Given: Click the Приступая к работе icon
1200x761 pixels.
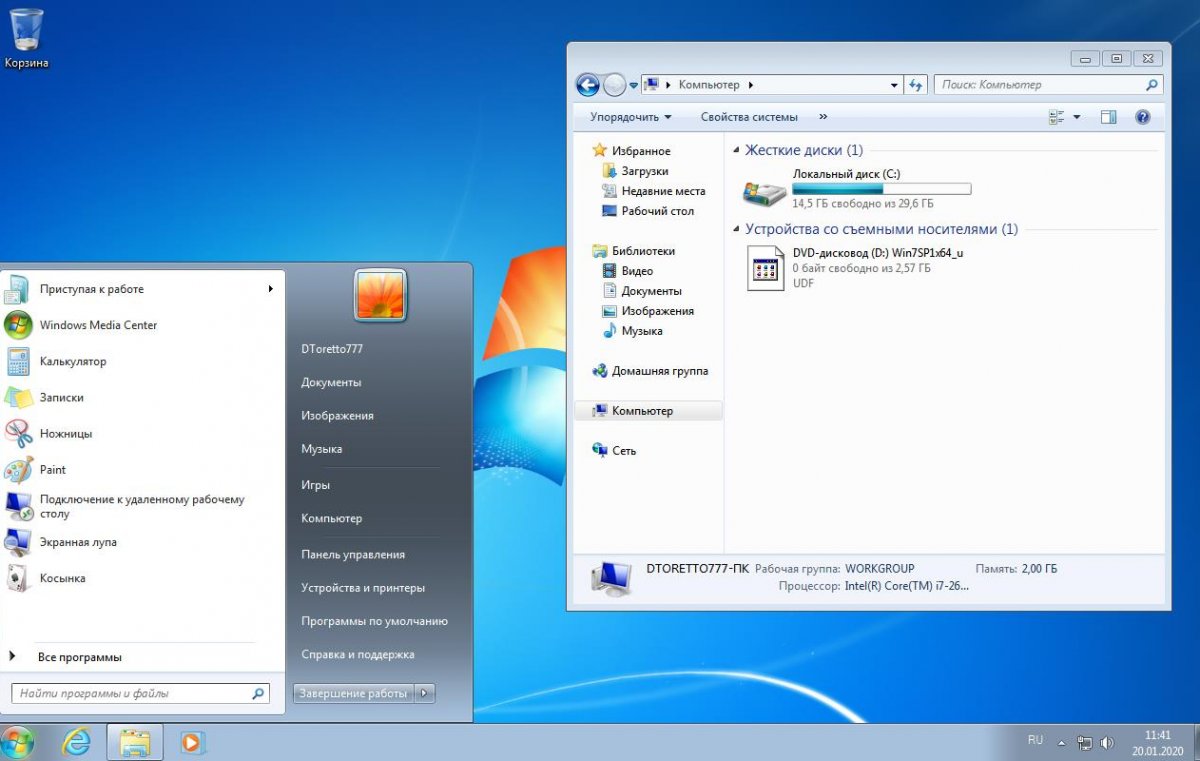Looking at the screenshot, I should (18, 289).
